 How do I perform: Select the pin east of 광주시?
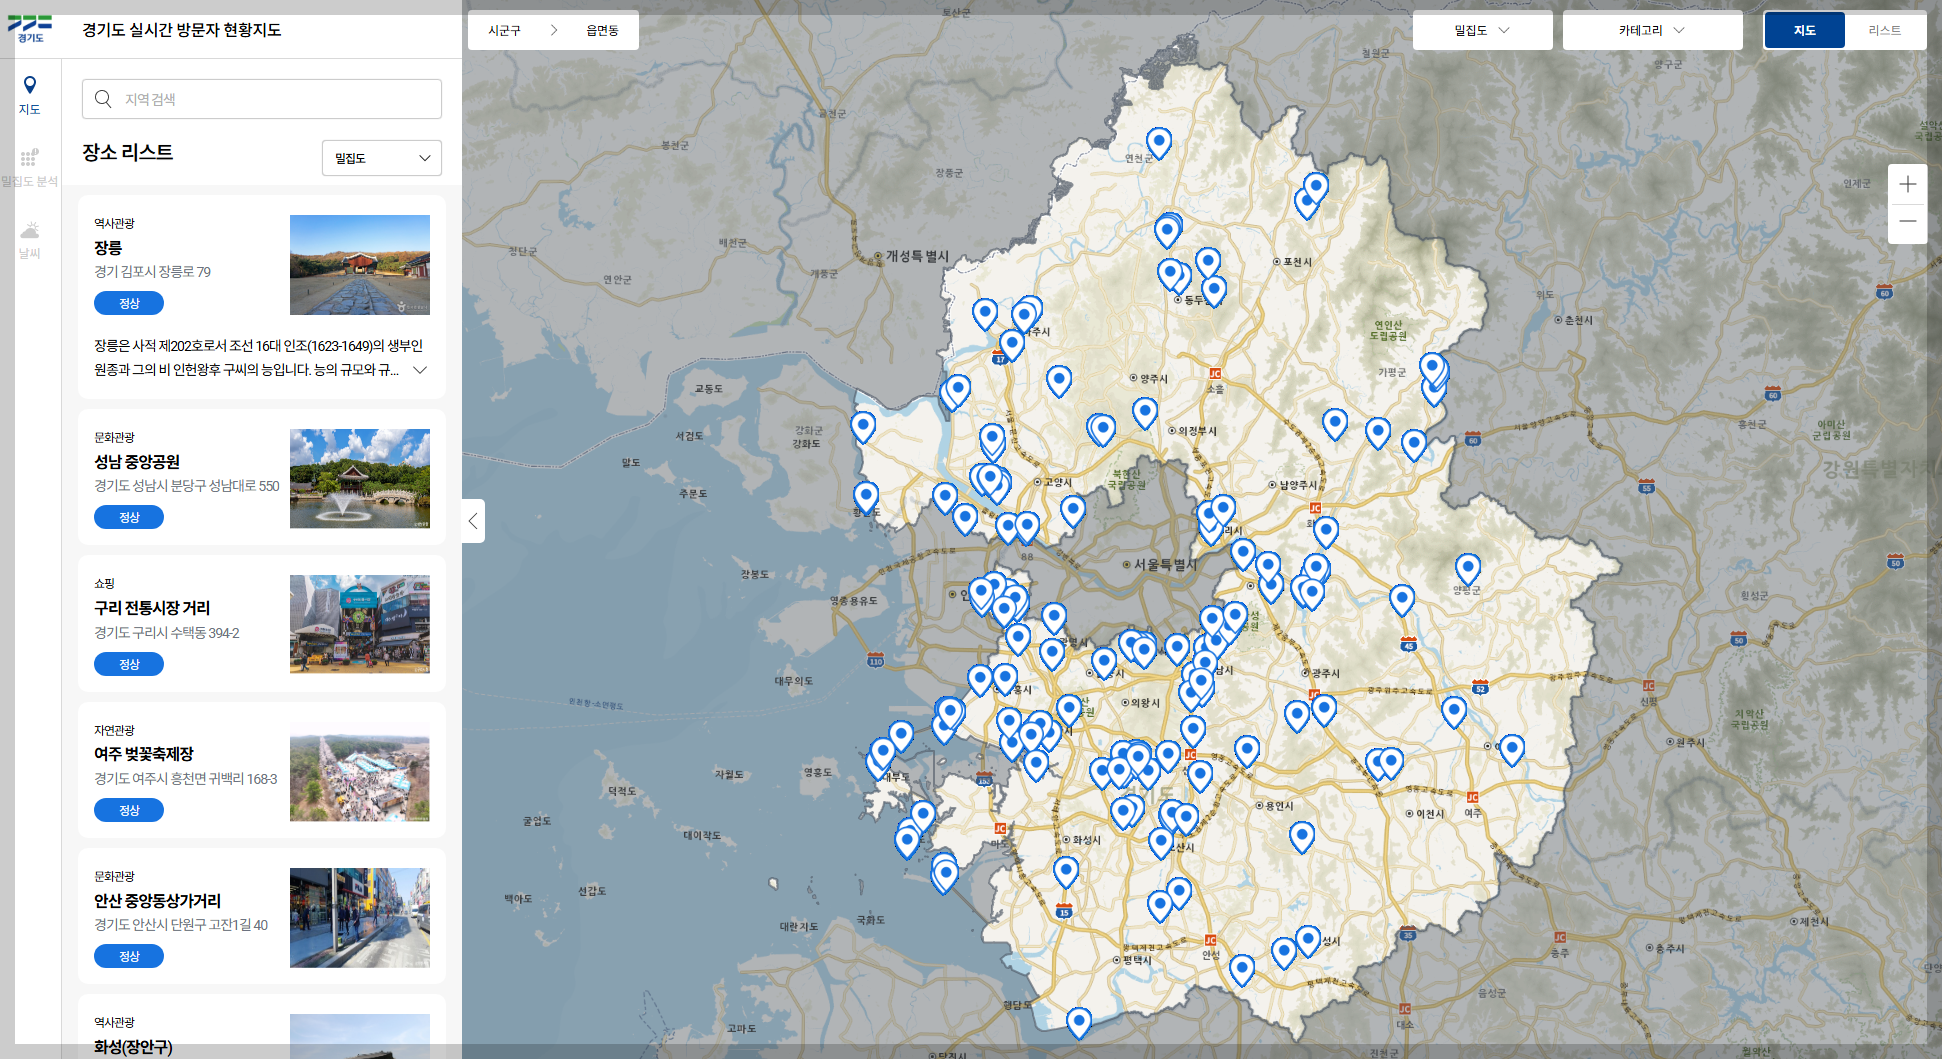point(1454,711)
